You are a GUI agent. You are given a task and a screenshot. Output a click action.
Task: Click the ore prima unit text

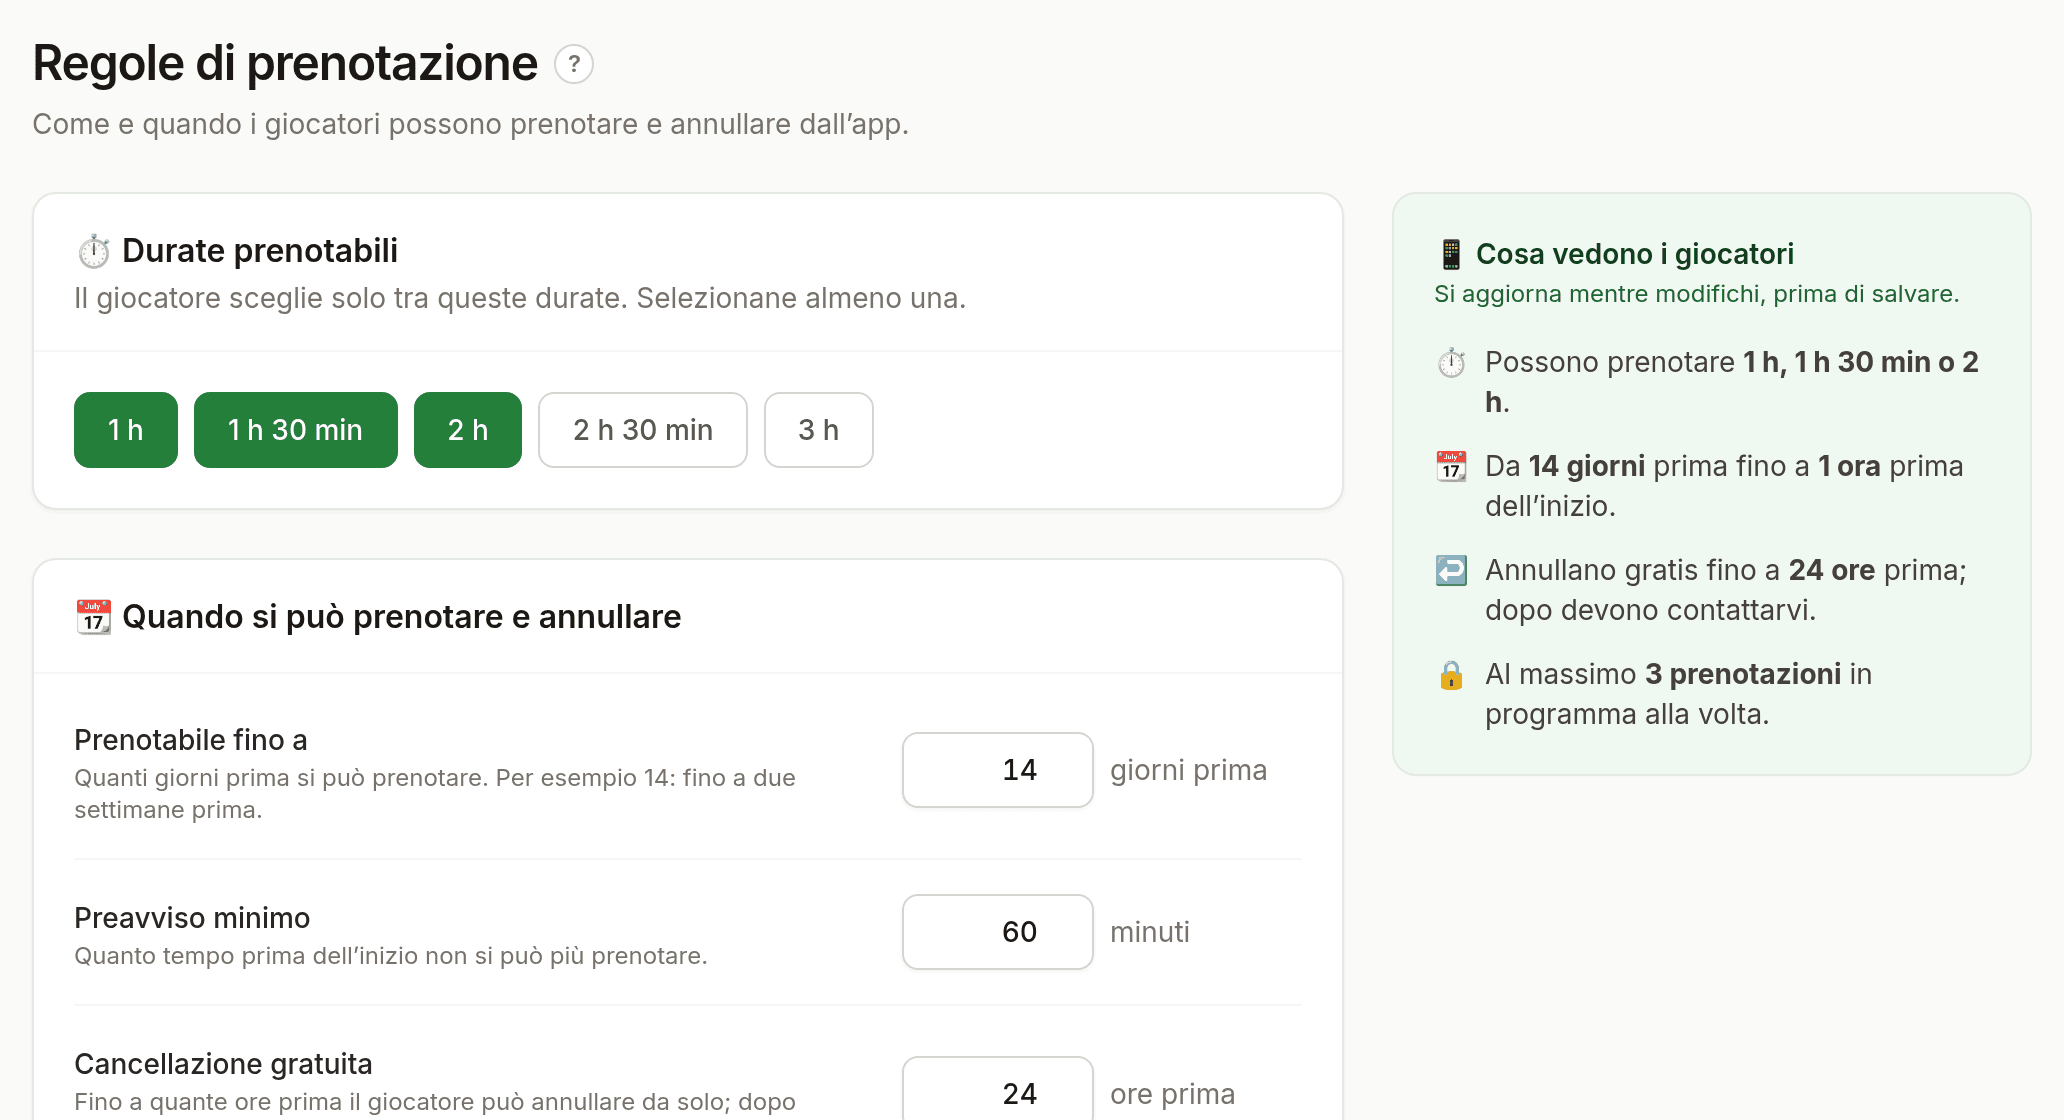tap(1172, 1094)
